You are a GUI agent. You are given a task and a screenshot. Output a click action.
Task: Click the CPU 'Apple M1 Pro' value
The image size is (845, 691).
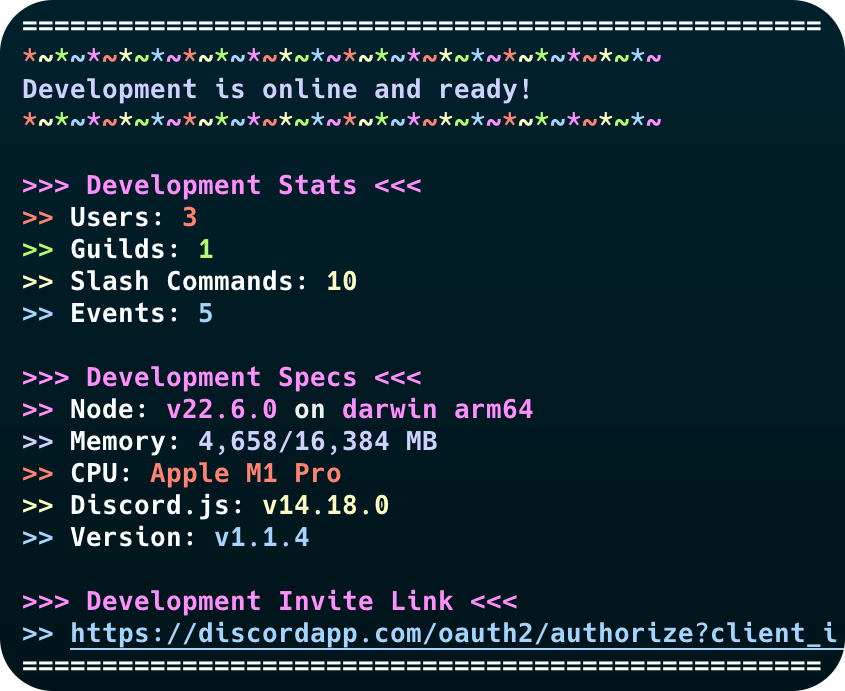click(246, 473)
